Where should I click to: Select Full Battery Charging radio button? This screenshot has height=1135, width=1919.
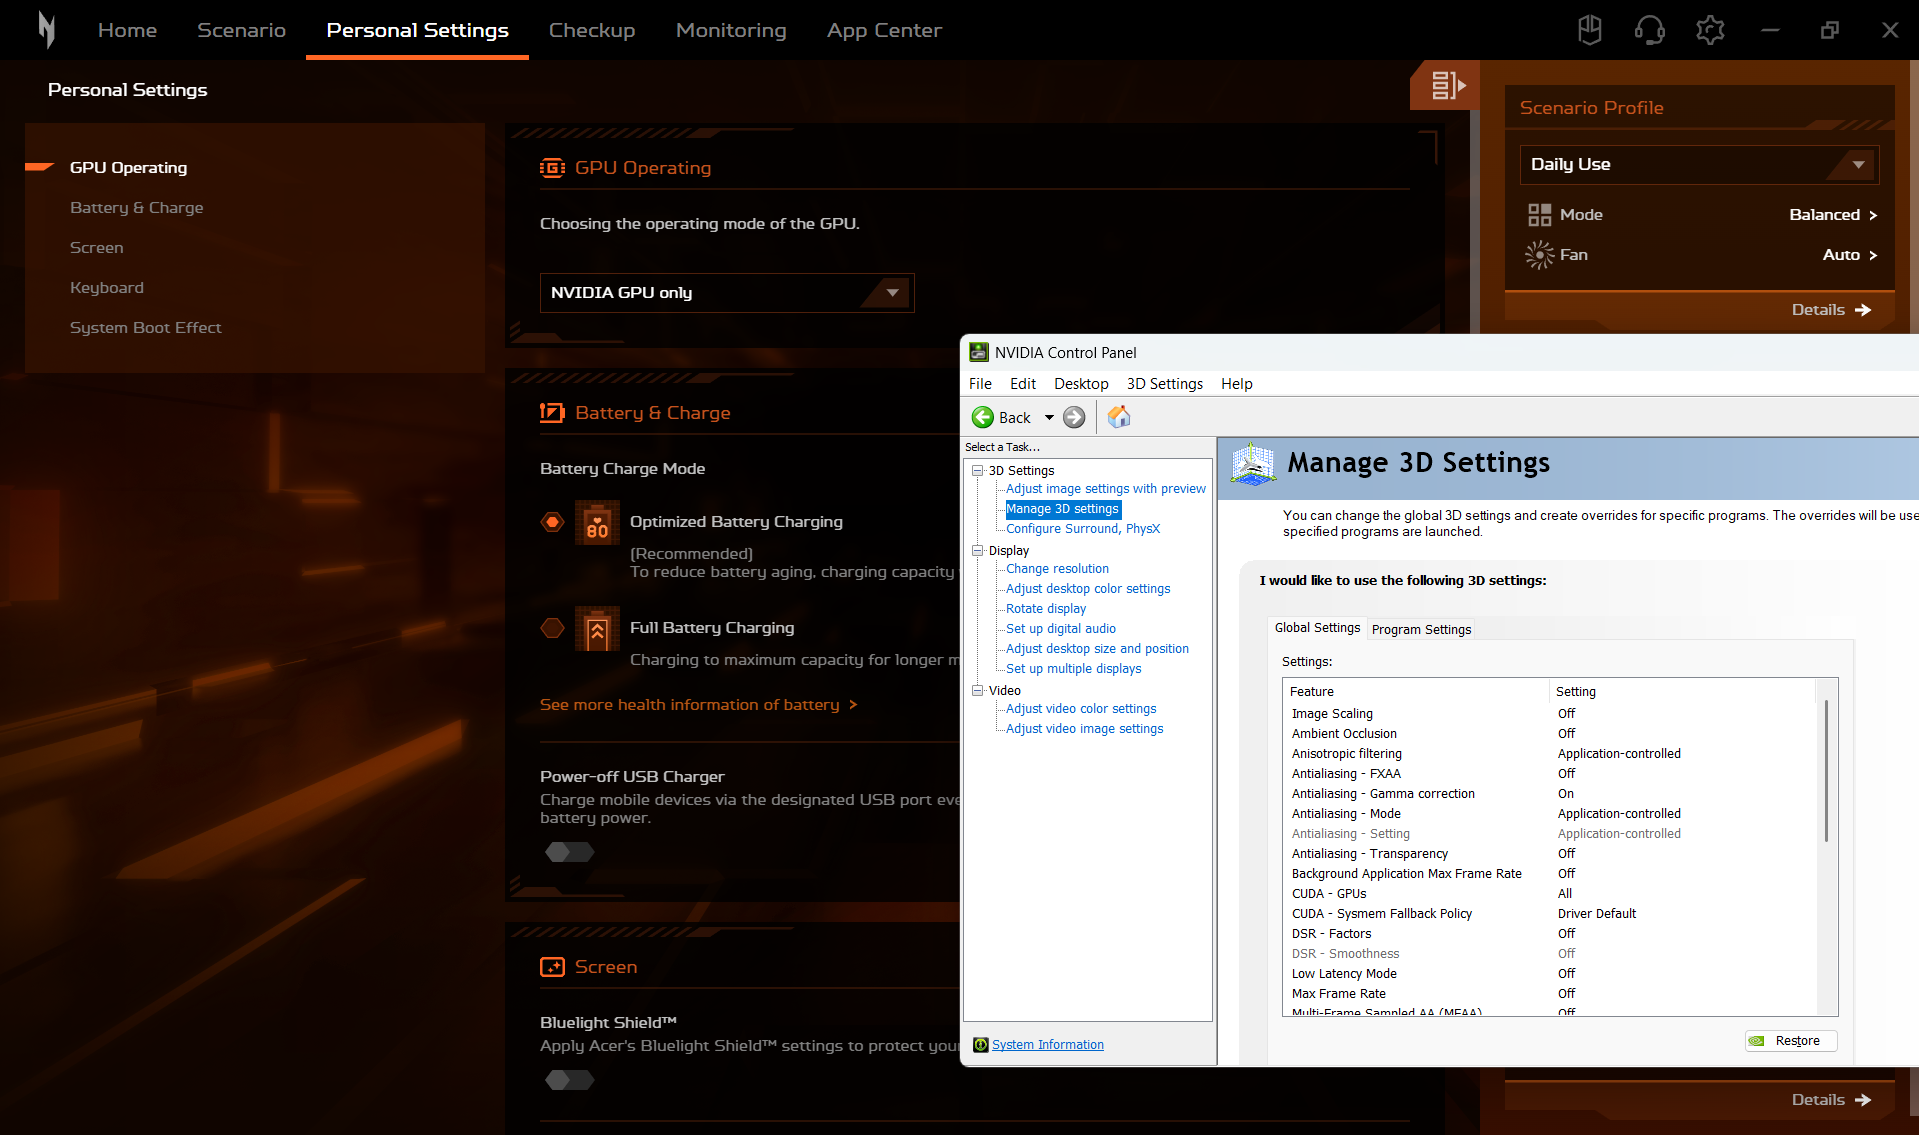click(x=552, y=628)
